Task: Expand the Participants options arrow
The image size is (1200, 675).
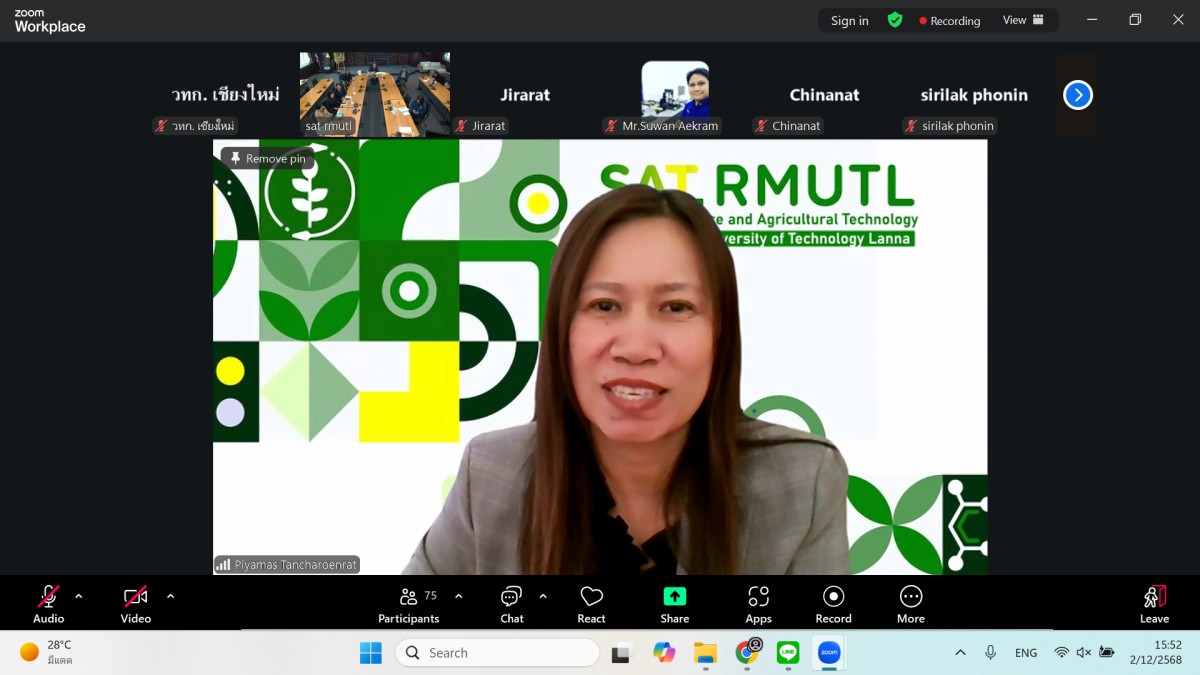Action: click(459, 596)
